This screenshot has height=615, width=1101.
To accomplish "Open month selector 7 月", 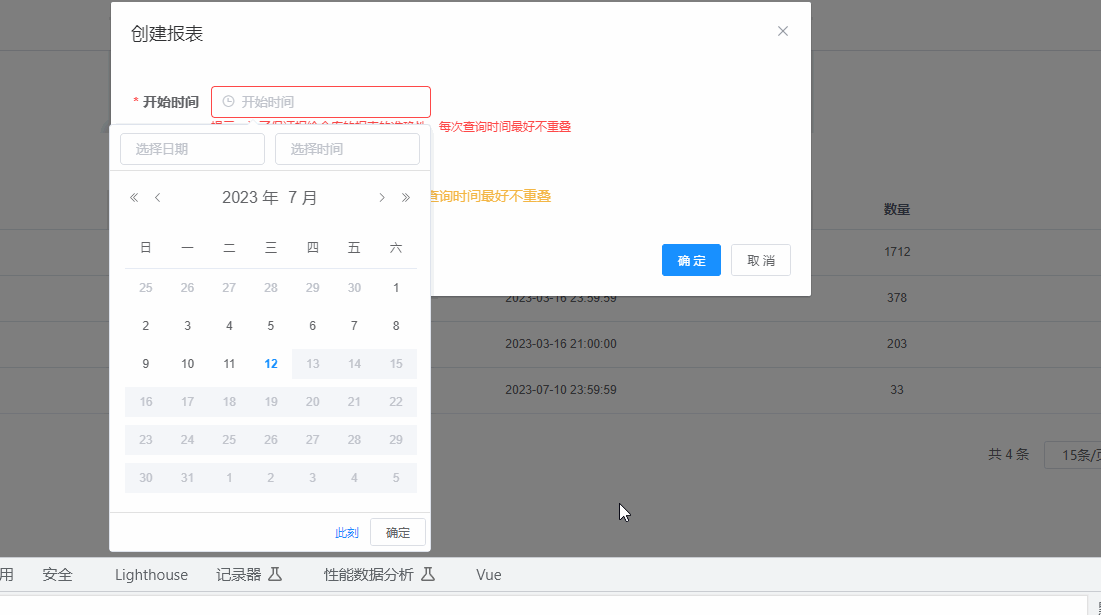I will pyautogui.click(x=303, y=197).
